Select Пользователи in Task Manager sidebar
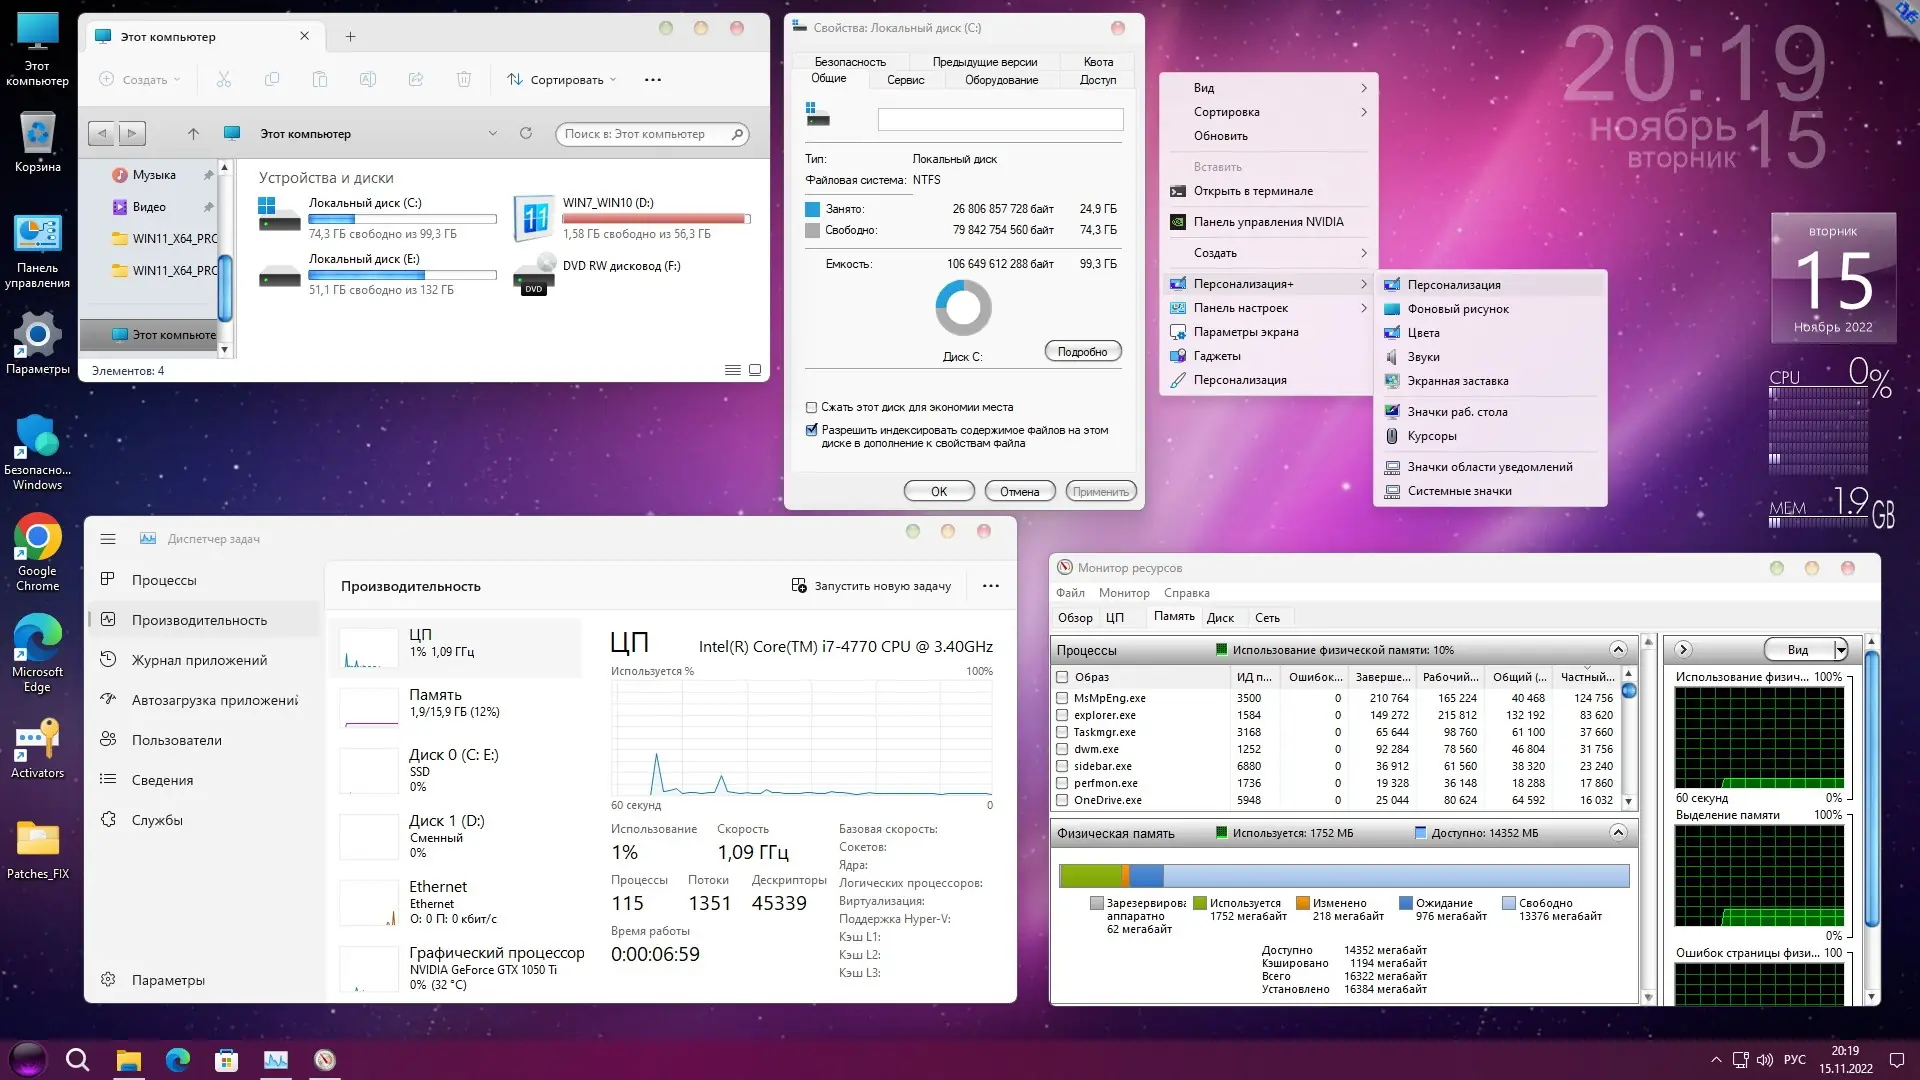 176,739
